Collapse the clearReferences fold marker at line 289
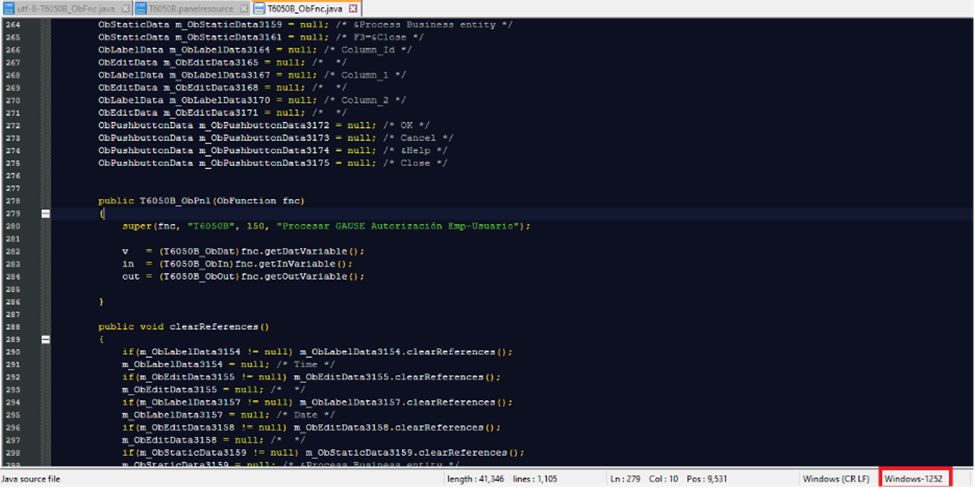 [45, 339]
